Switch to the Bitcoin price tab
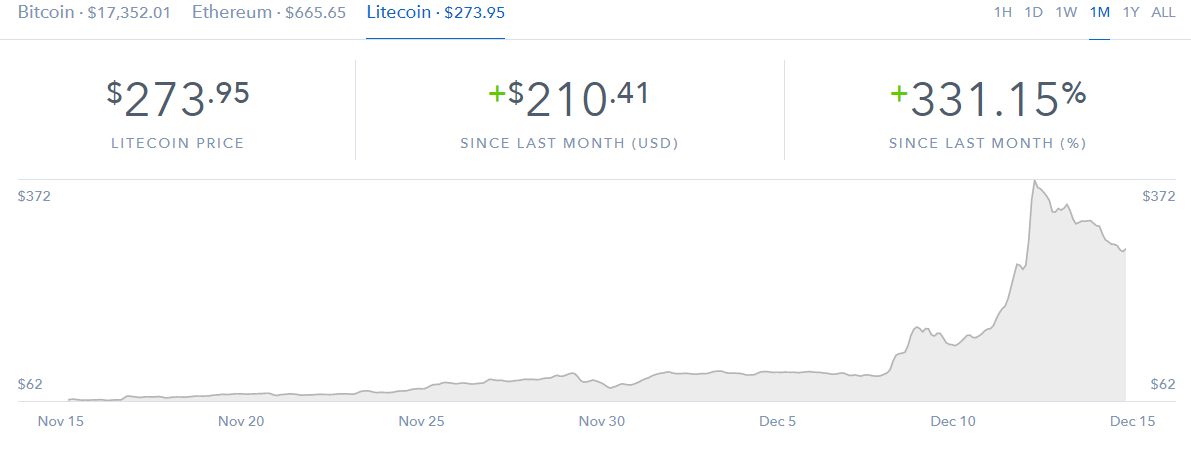Image resolution: width=1191 pixels, height=454 pixels. tap(94, 12)
